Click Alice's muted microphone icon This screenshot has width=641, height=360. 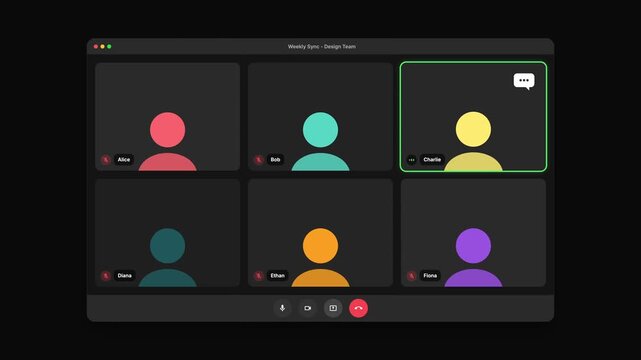106,160
